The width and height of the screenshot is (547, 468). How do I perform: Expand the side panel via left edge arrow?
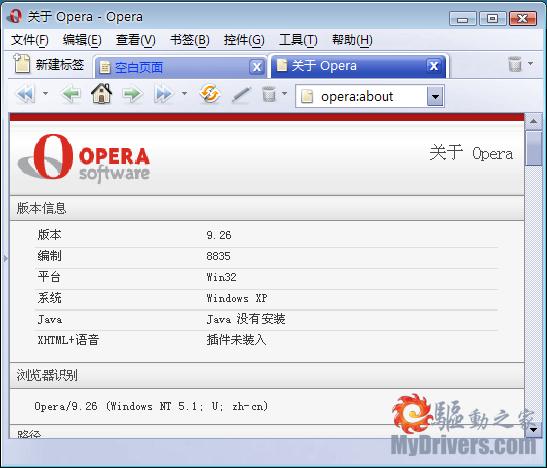5,258
